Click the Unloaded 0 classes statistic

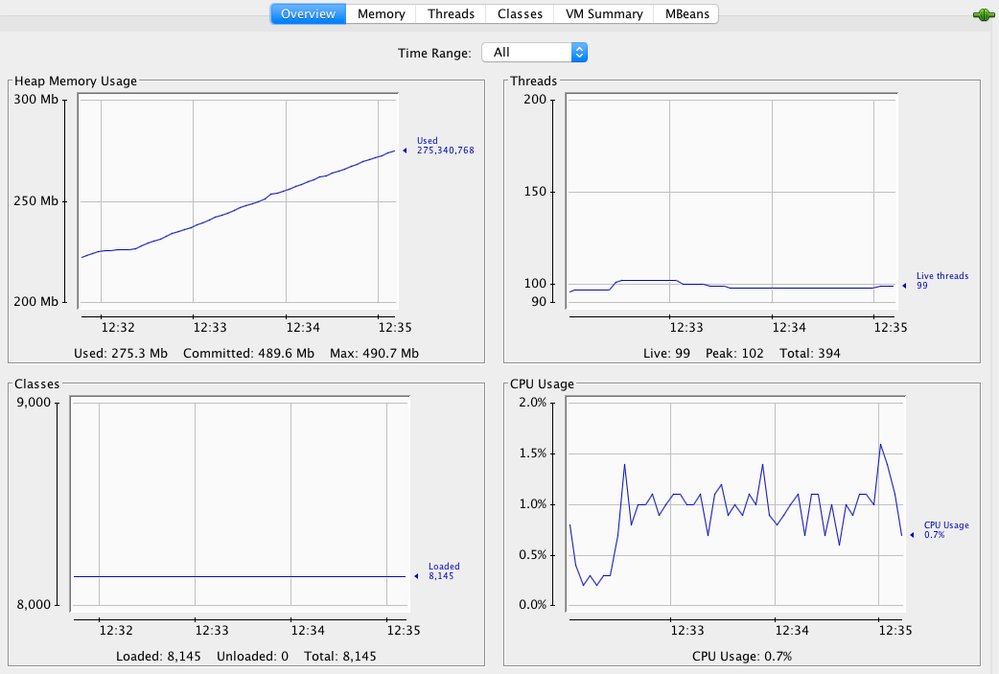pyautogui.click(x=252, y=656)
